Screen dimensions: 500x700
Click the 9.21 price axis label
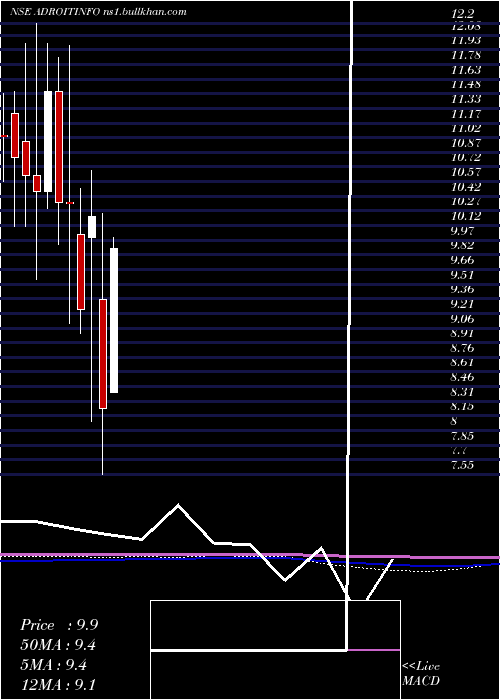pyautogui.click(x=462, y=304)
